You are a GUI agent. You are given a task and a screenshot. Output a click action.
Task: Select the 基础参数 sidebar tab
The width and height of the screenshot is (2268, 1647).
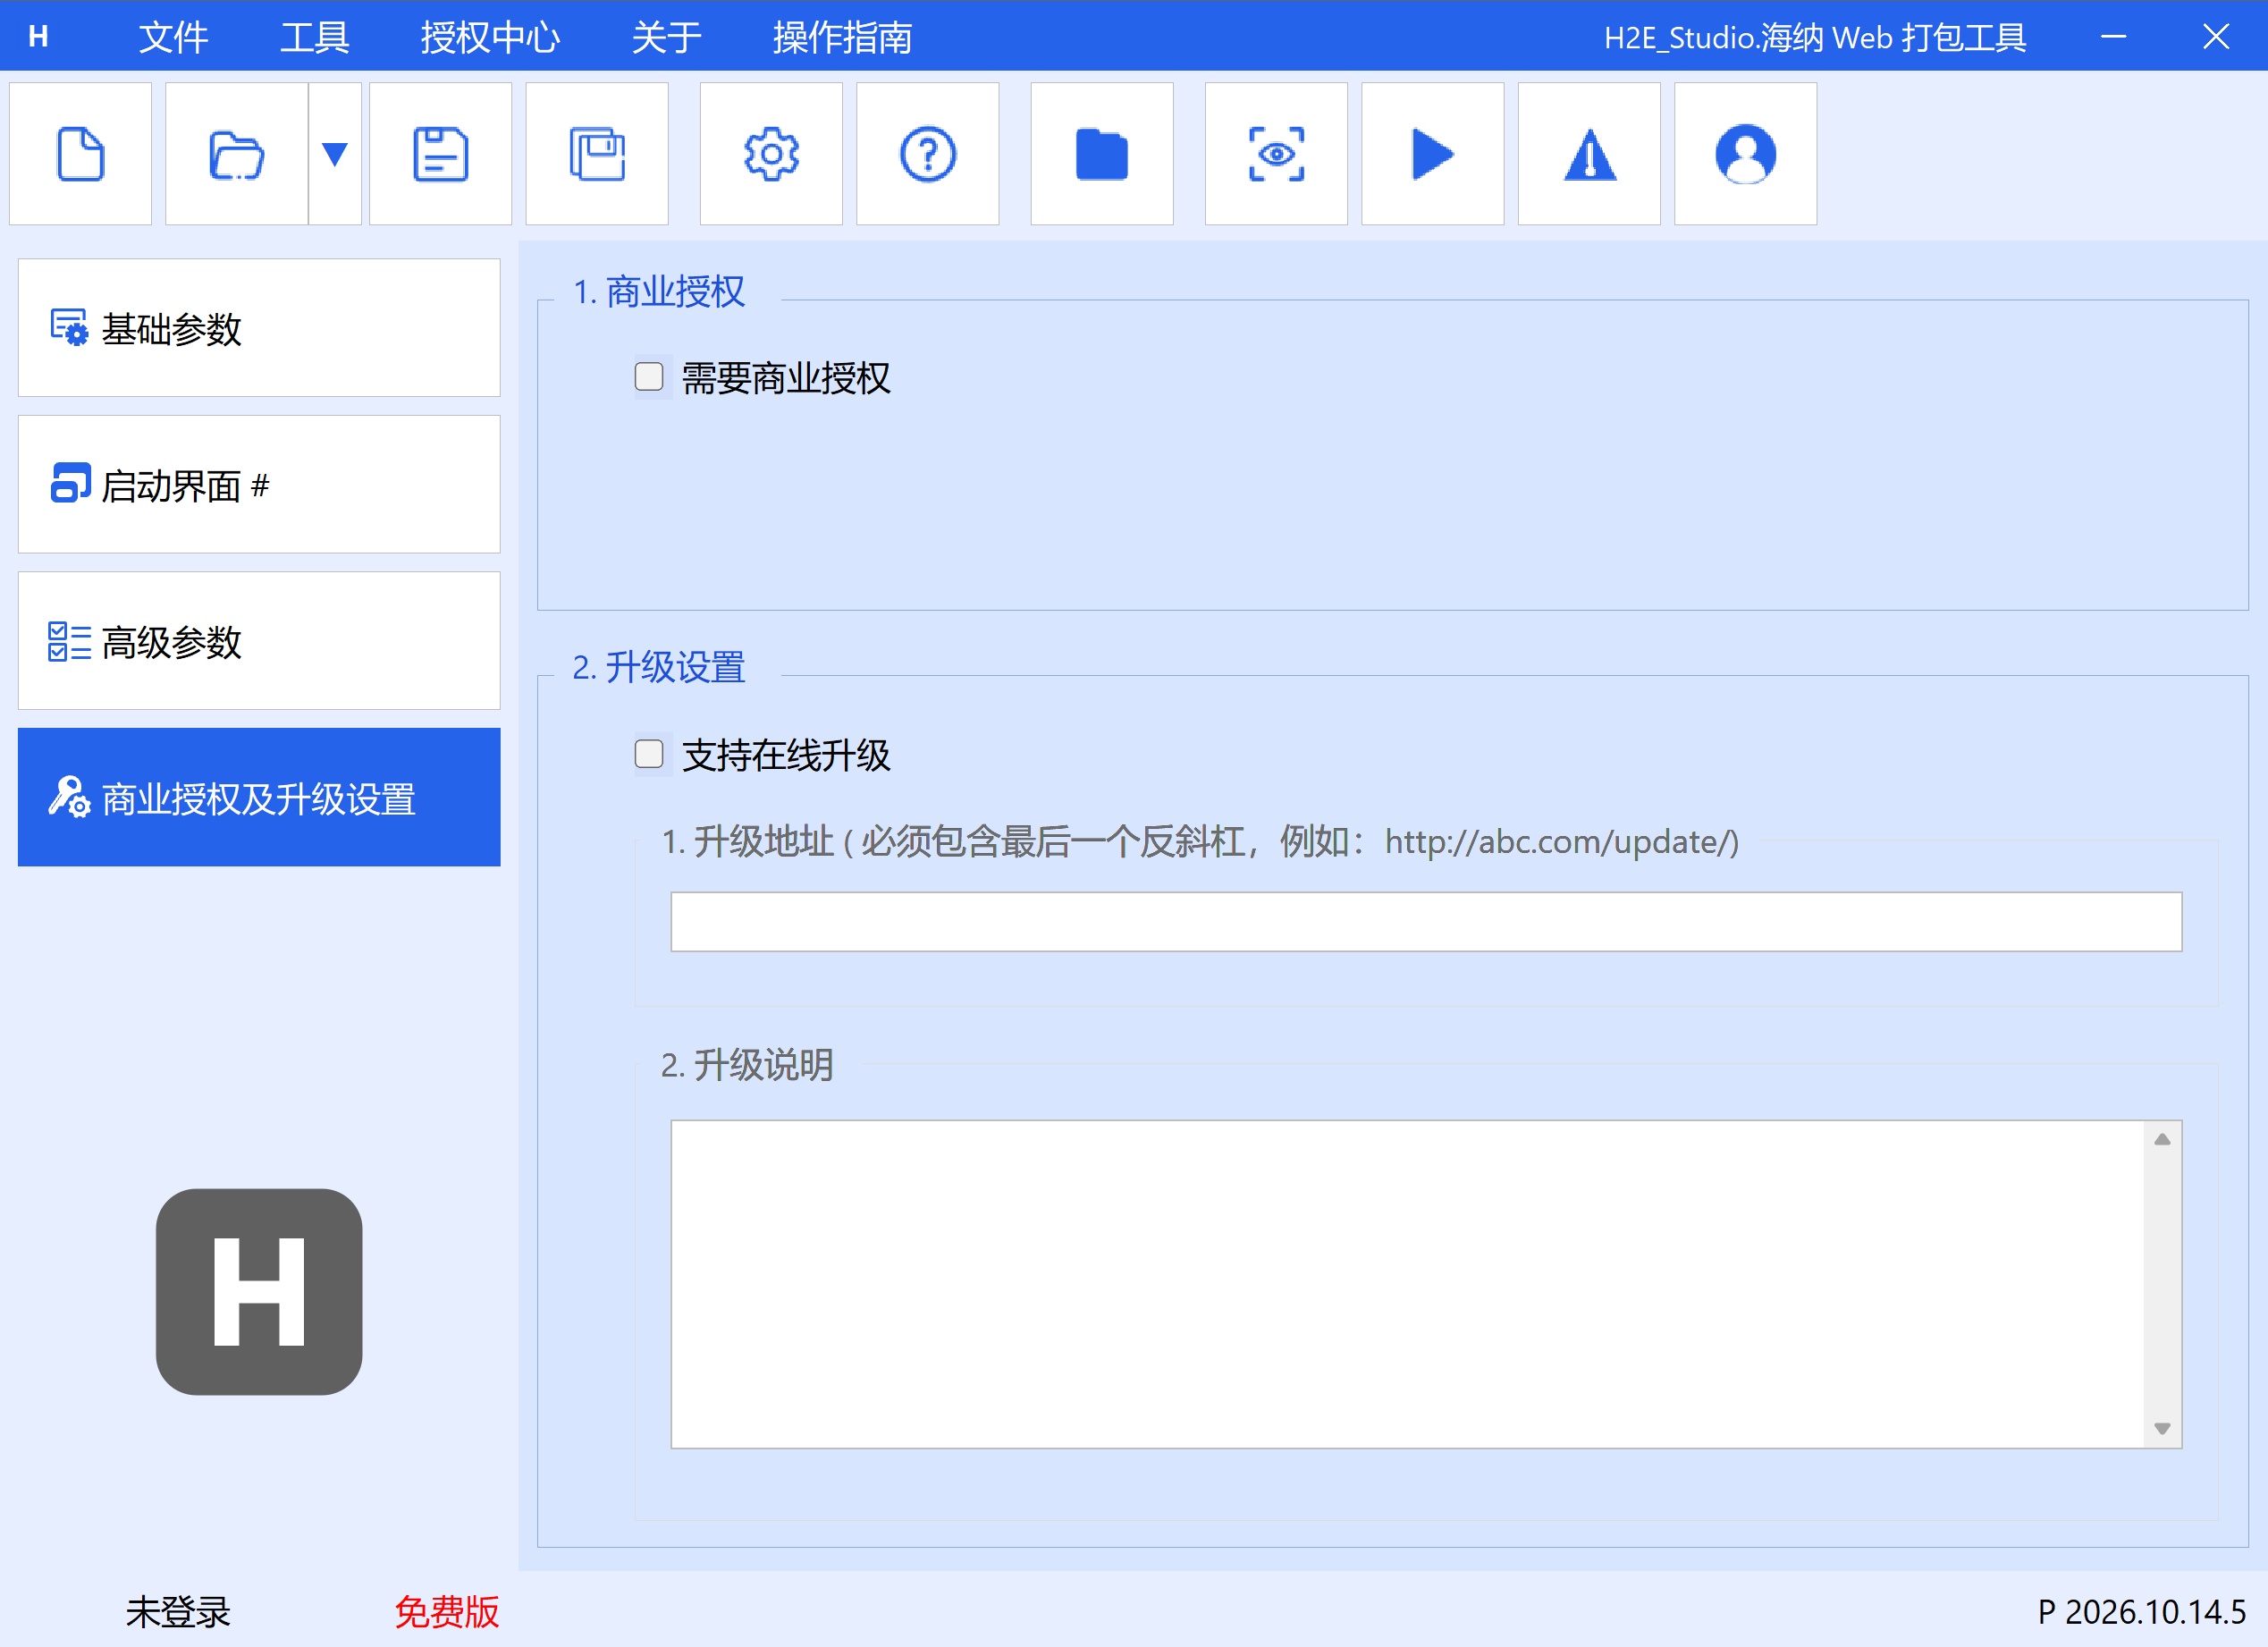(259, 328)
